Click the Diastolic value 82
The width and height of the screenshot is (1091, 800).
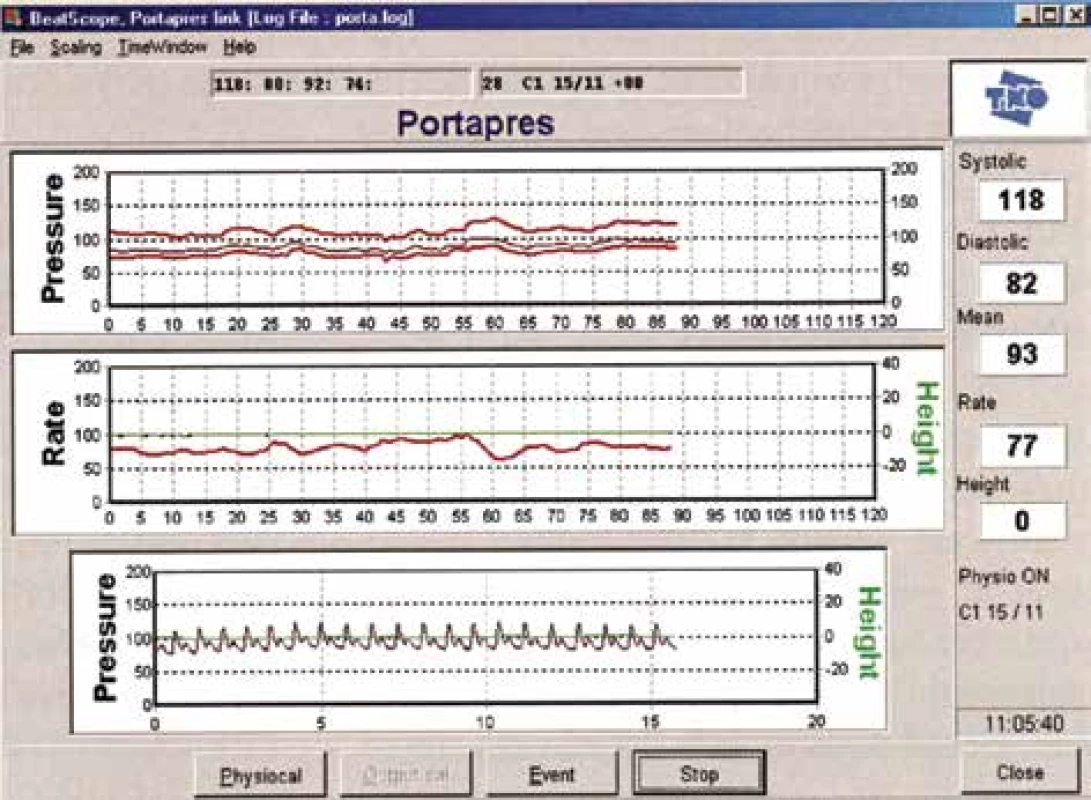click(x=1021, y=283)
